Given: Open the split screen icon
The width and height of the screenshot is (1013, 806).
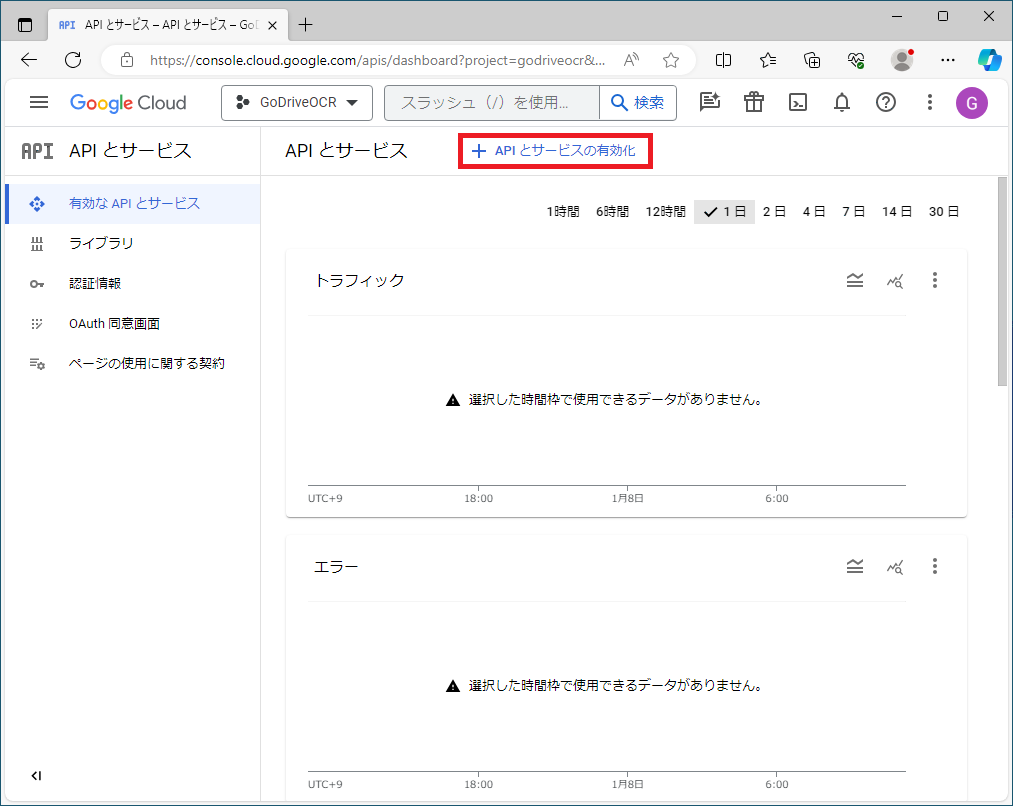Looking at the screenshot, I should 724,60.
